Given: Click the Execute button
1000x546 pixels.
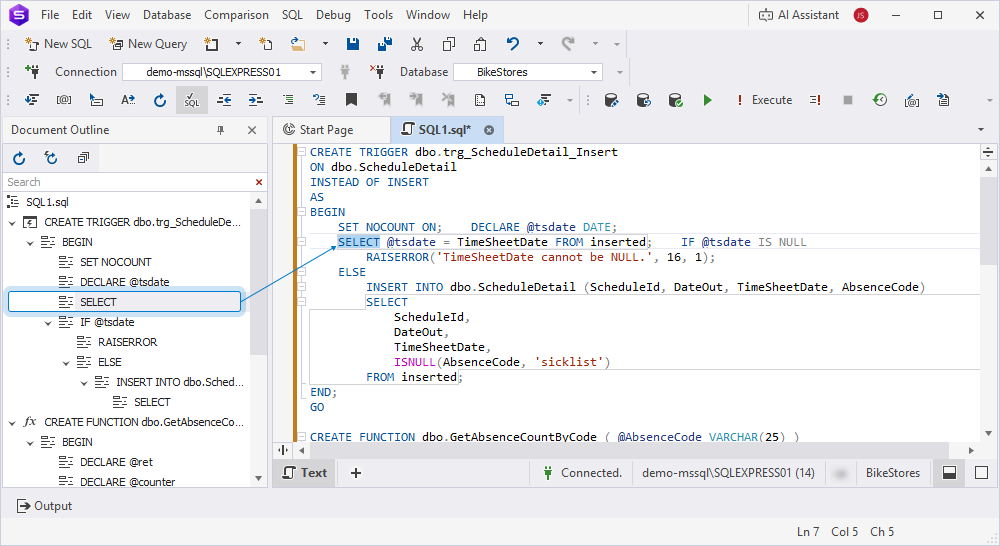Looking at the screenshot, I should pyautogui.click(x=764, y=100).
